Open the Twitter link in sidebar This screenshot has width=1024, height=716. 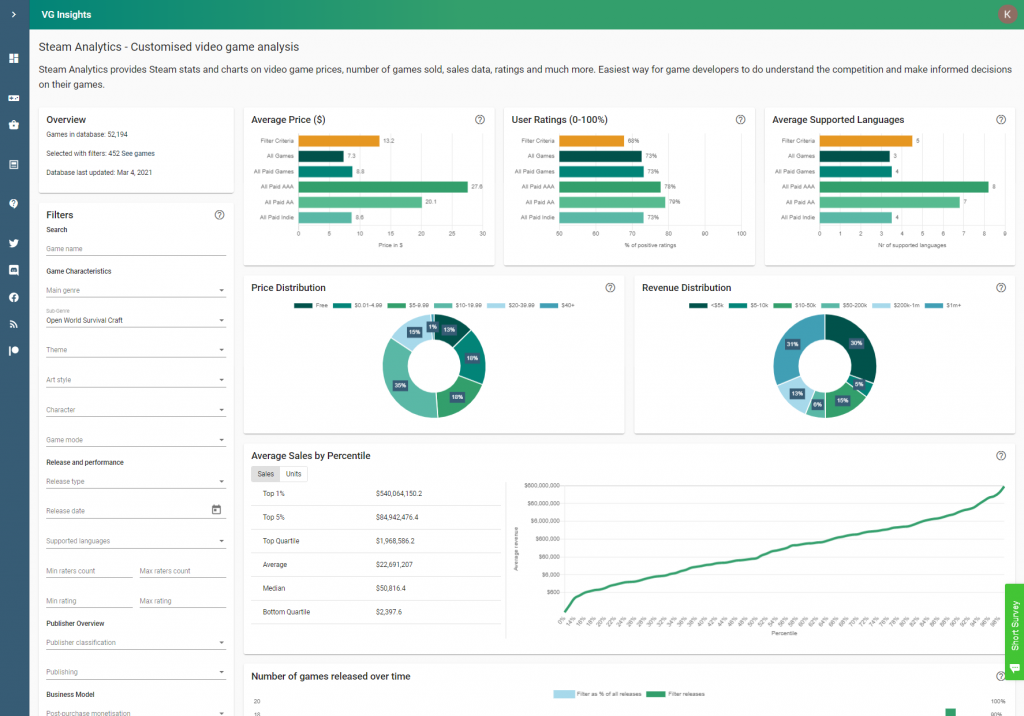click(x=14, y=243)
